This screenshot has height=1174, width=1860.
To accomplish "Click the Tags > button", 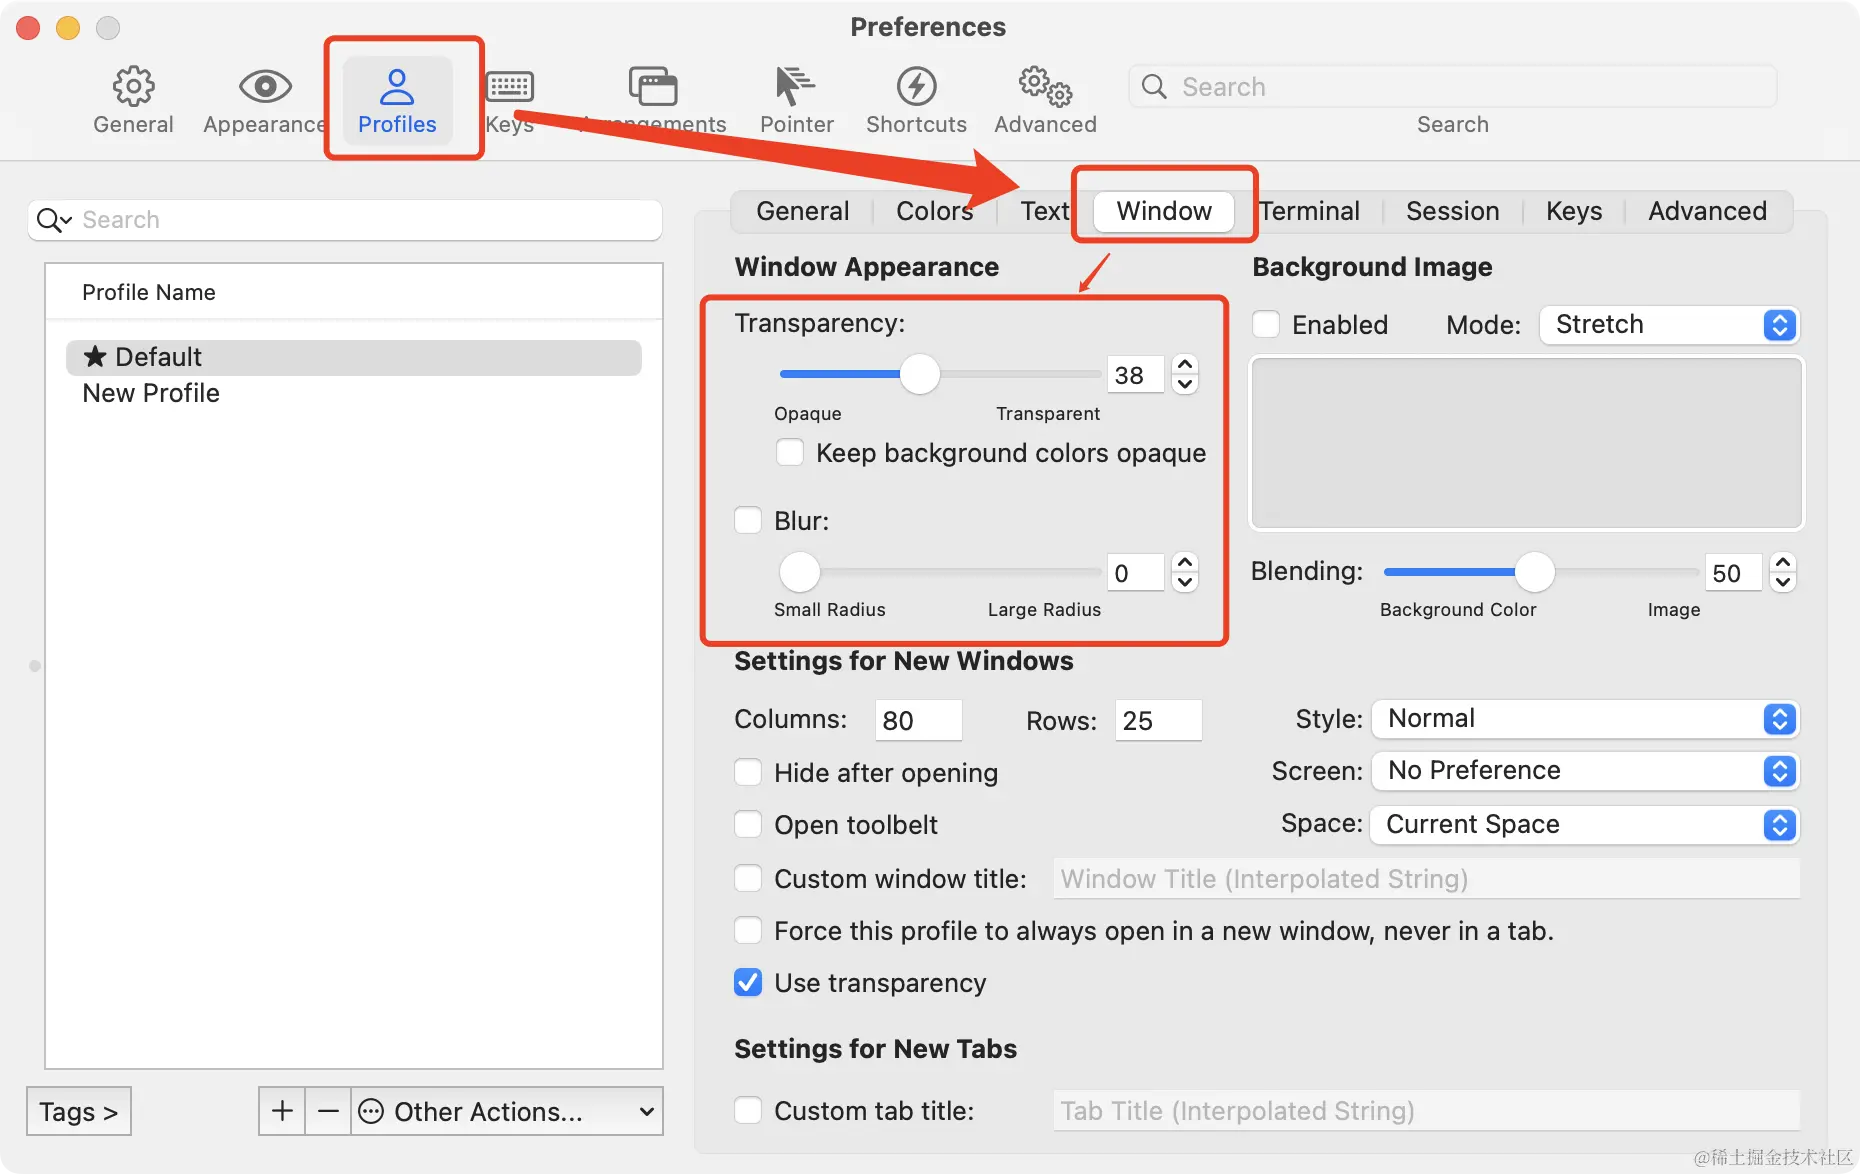I will pyautogui.click(x=79, y=1111).
